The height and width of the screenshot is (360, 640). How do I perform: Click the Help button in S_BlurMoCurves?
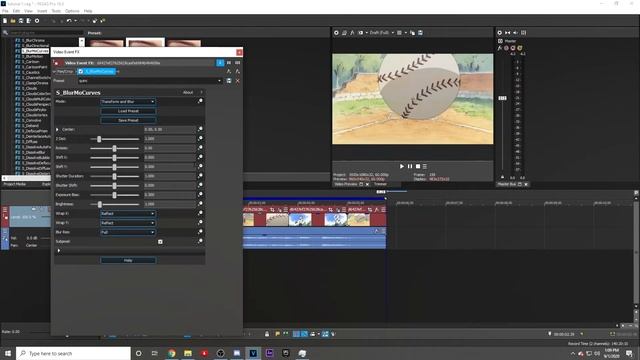coord(128,260)
